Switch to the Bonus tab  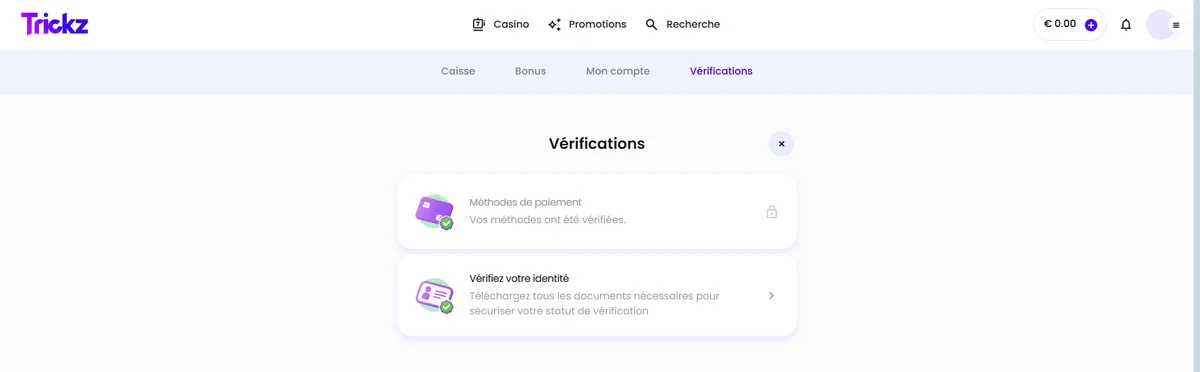[x=530, y=71]
